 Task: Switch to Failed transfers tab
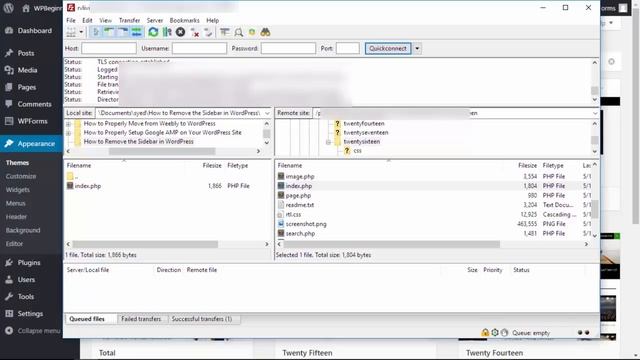tap(141, 319)
